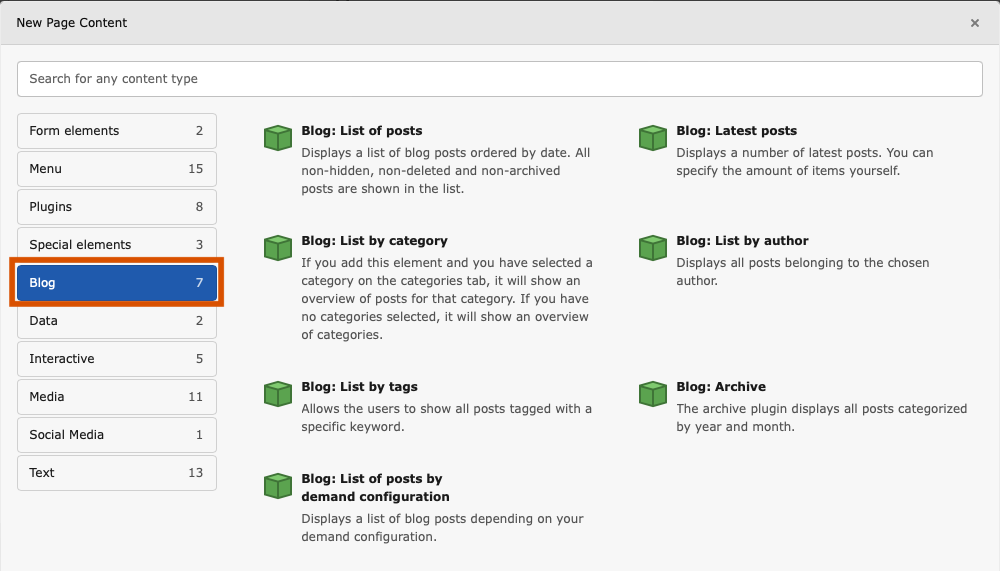Switch to the Menu category tab
The height and width of the screenshot is (571, 1000).
click(117, 169)
